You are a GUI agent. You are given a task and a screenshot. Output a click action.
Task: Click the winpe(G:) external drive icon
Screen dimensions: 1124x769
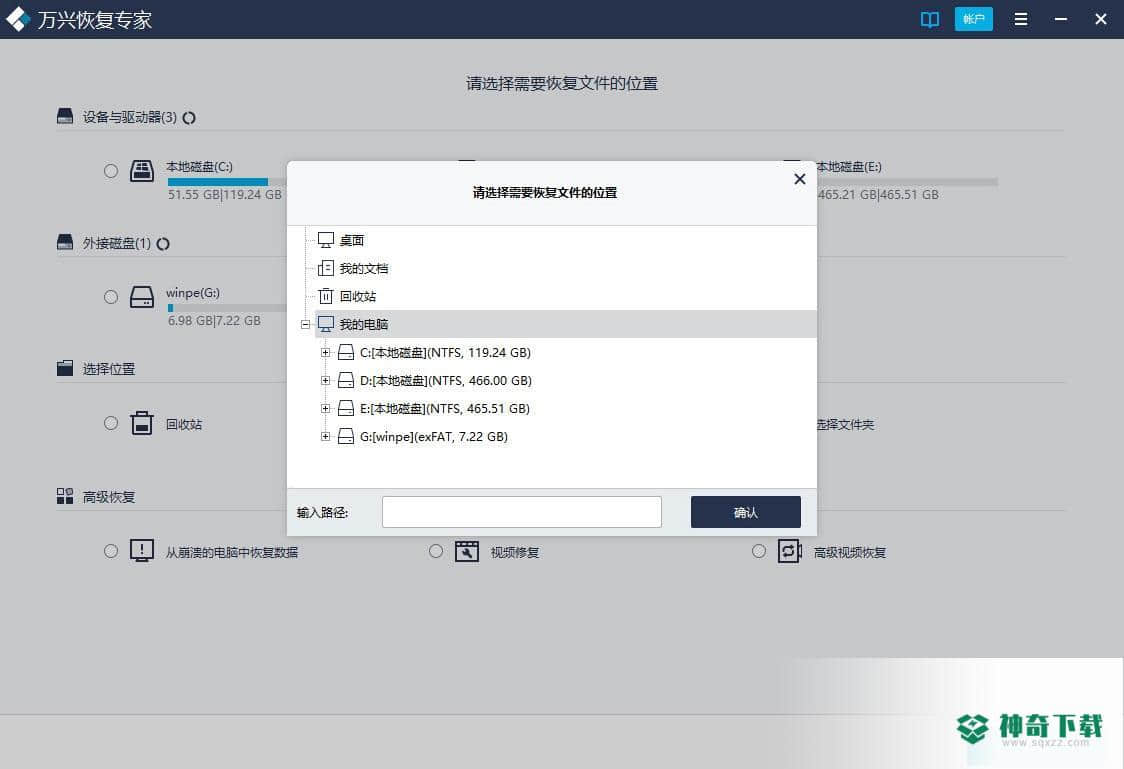coord(142,297)
